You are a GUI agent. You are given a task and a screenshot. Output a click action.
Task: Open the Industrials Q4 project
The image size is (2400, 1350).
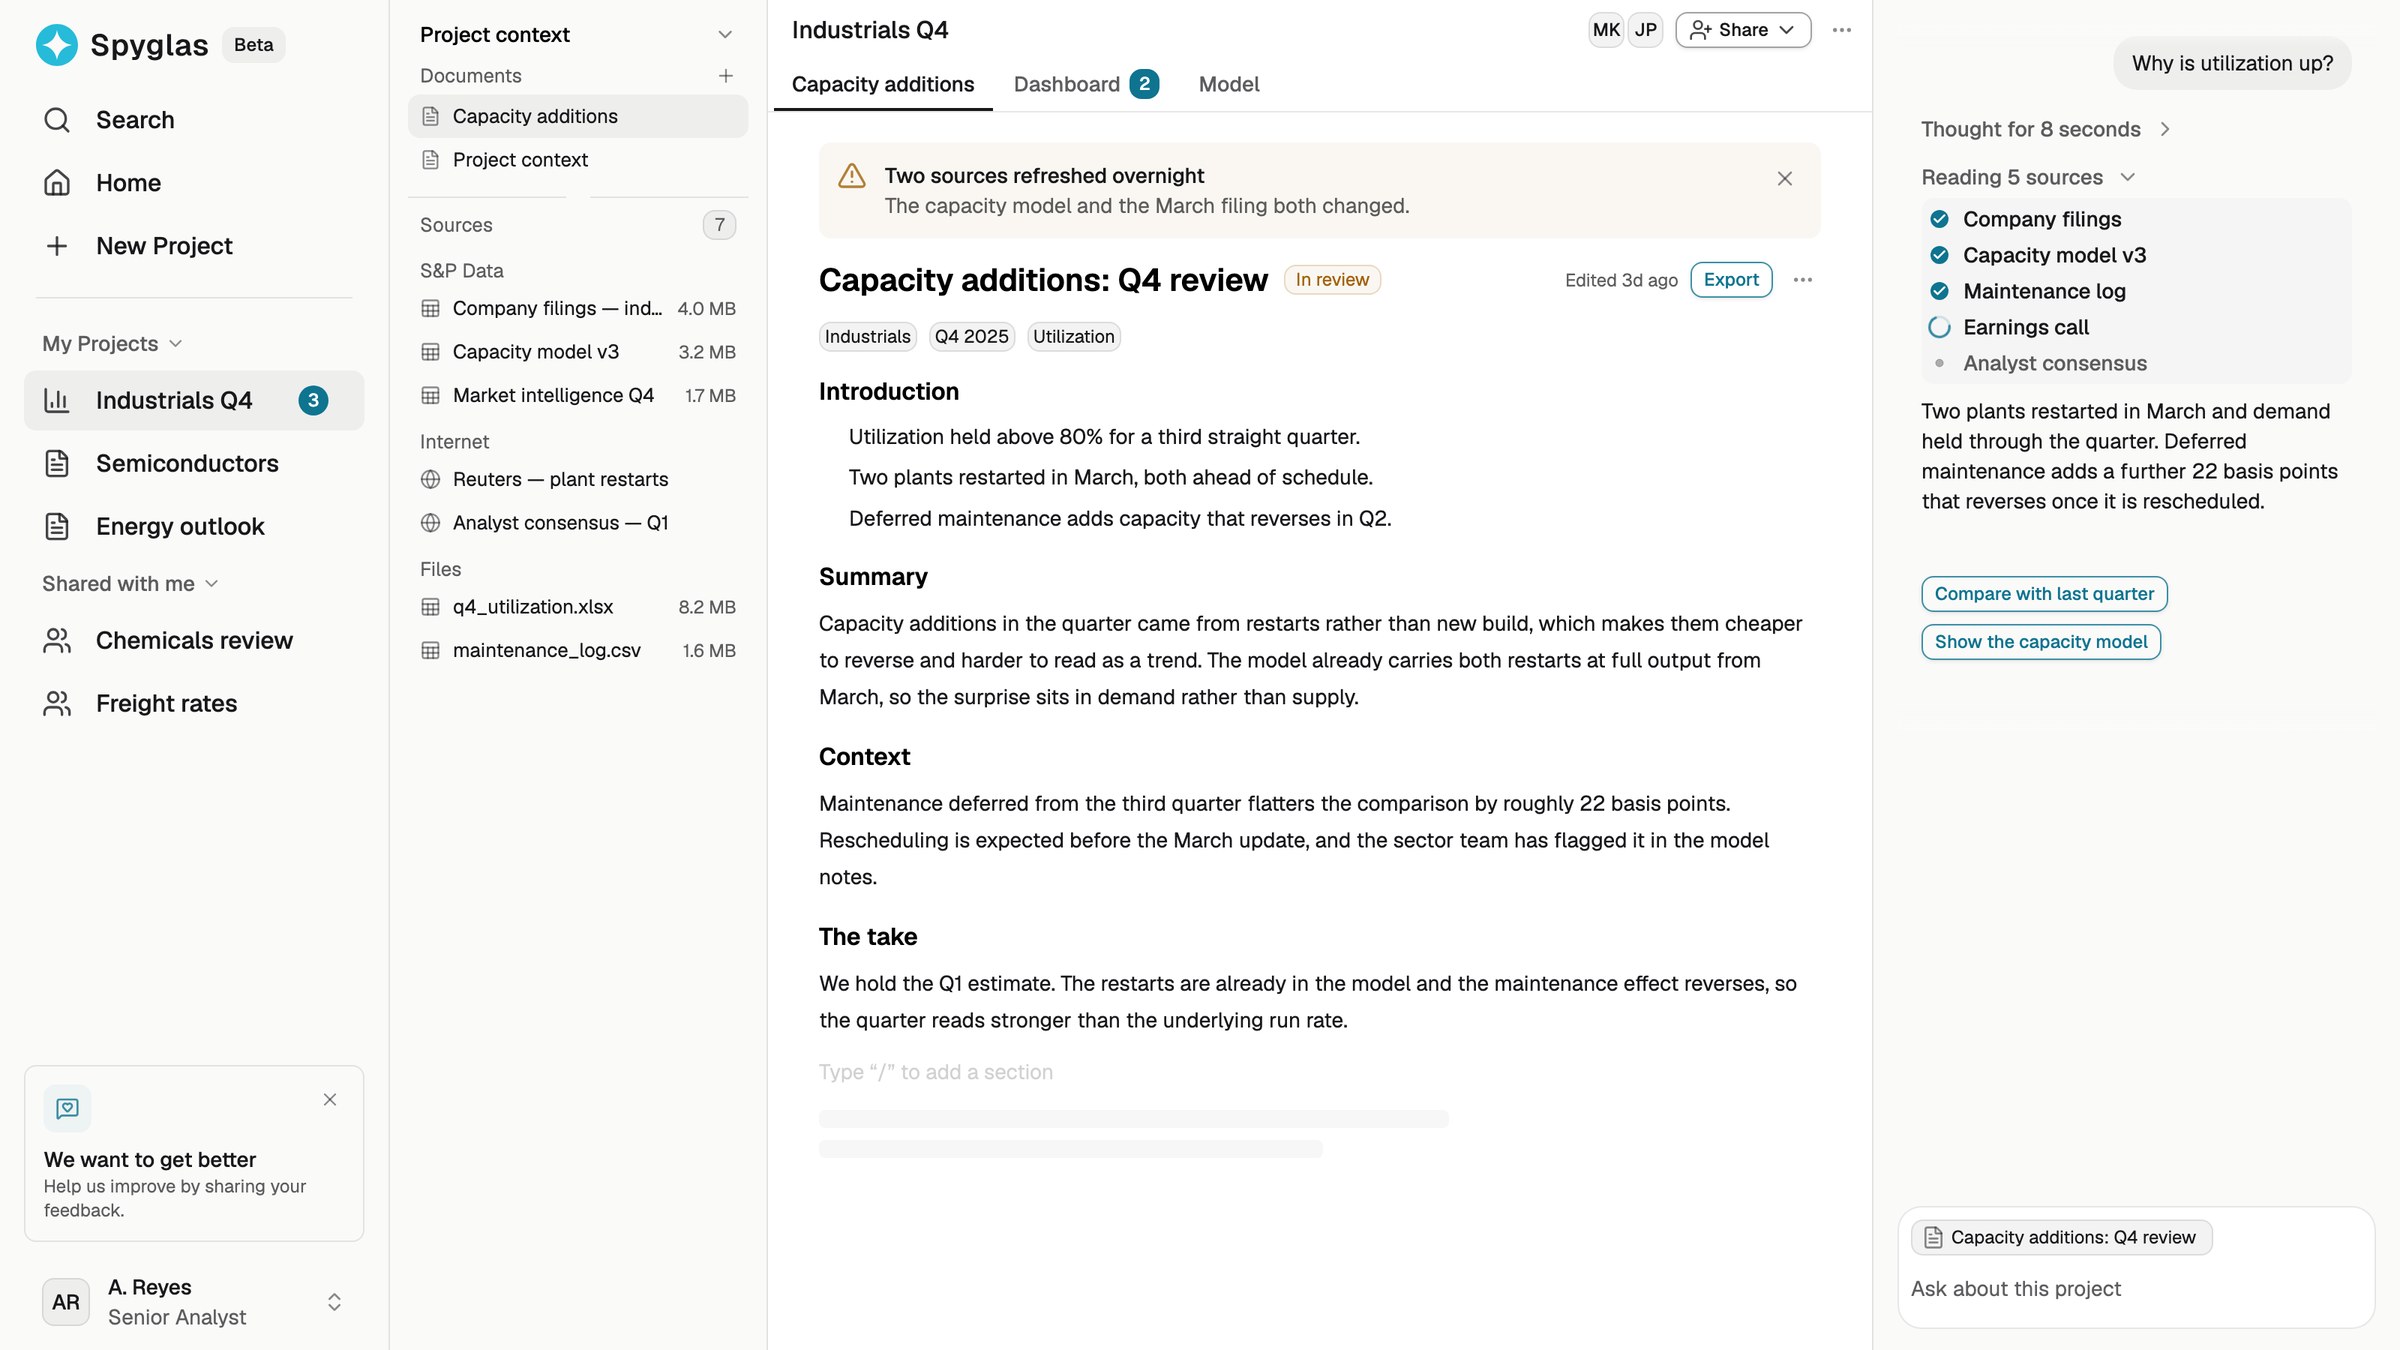[x=194, y=400]
